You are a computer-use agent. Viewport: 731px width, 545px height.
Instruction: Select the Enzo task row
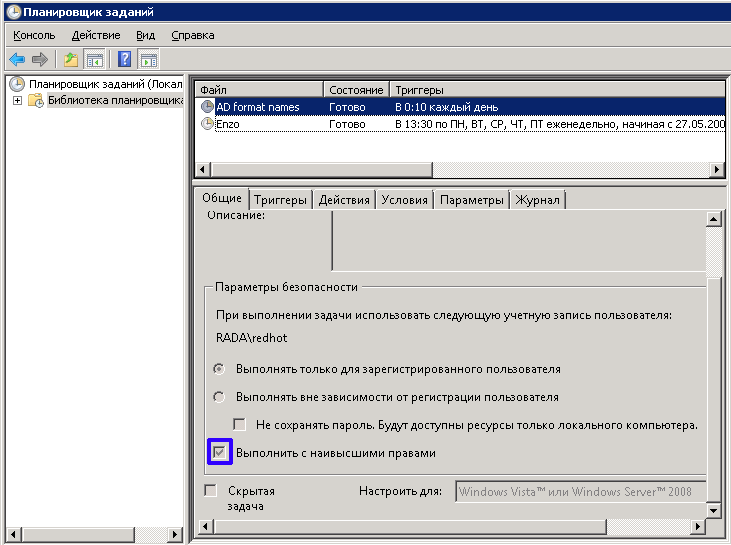point(461,124)
